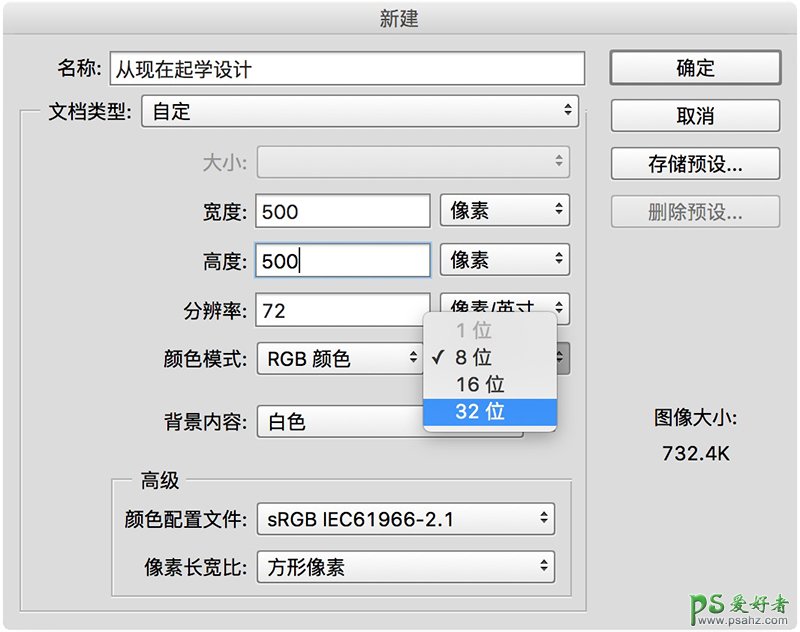Choose 32 位 in the bit depth menu
Image resolution: width=800 pixels, height=632 pixels.
click(x=490, y=412)
